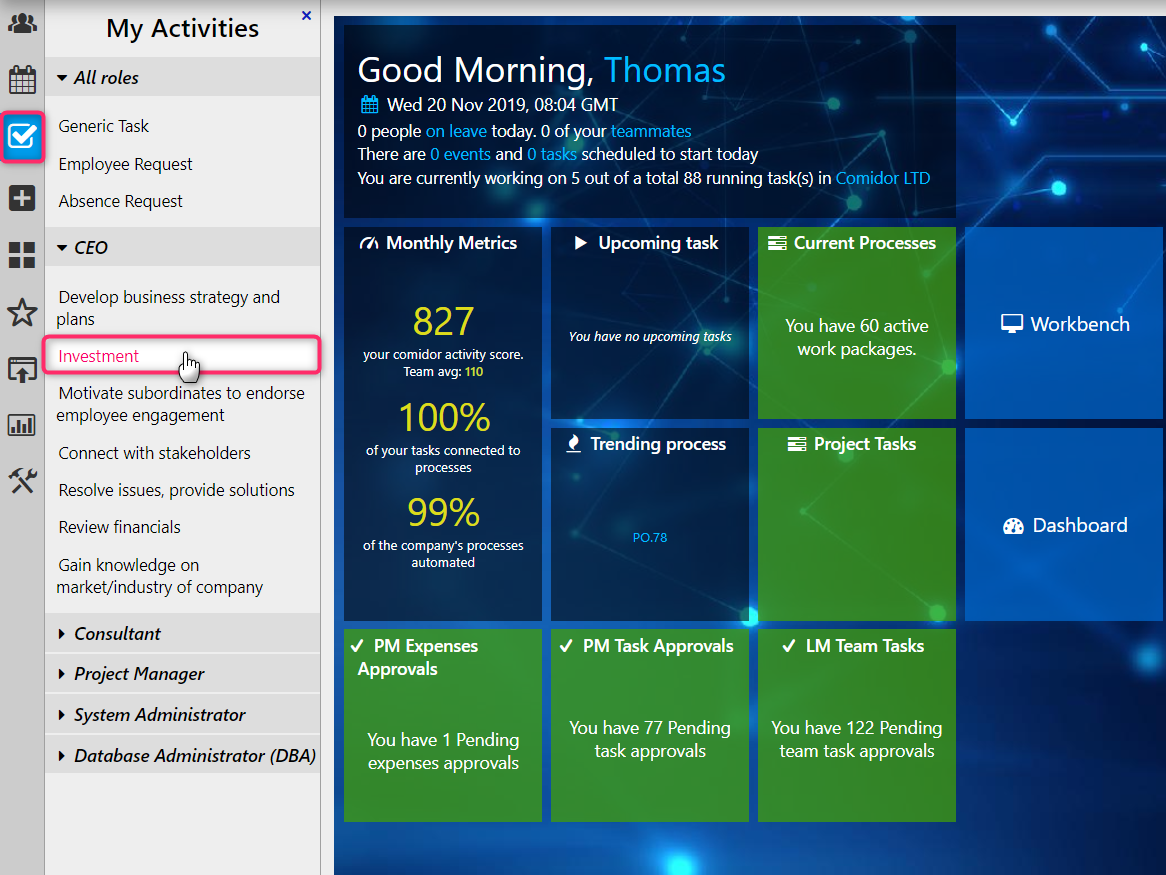Open the Comidor LTD link

click(x=882, y=177)
